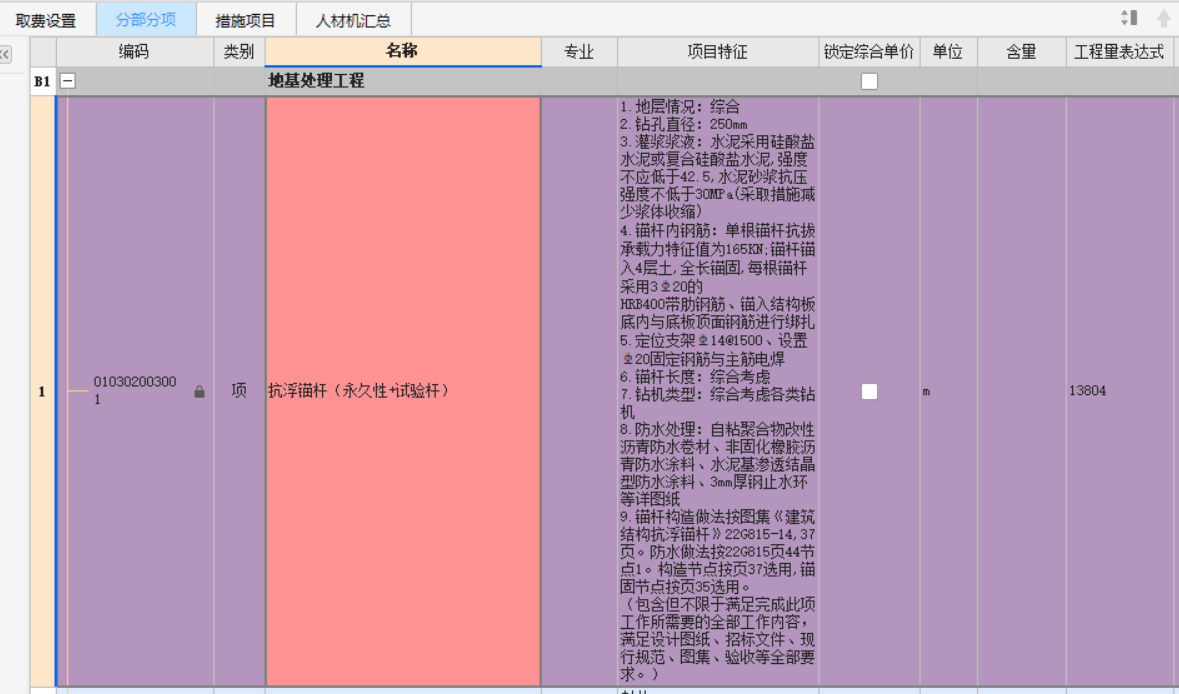
Task: Click the 专业 column header
Action: coord(579,52)
